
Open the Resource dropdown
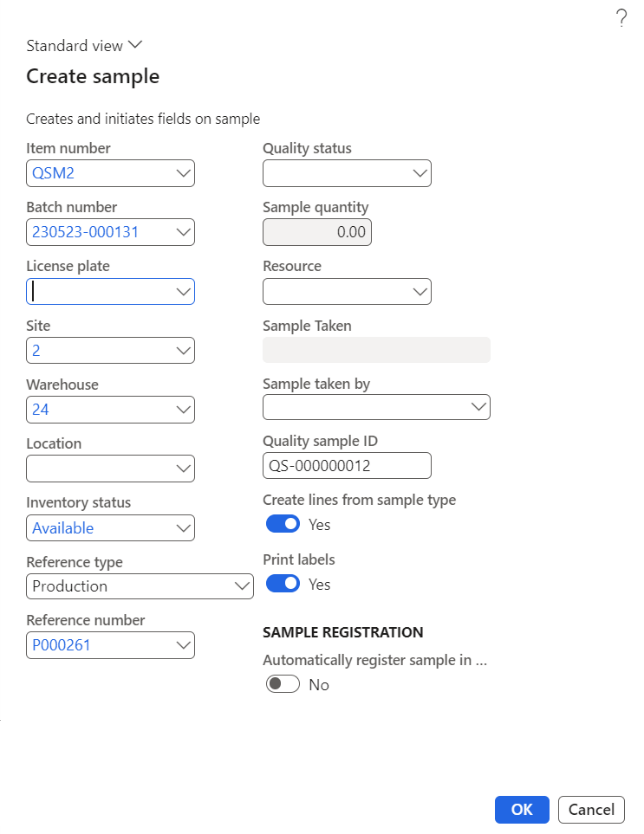click(x=420, y=291)
